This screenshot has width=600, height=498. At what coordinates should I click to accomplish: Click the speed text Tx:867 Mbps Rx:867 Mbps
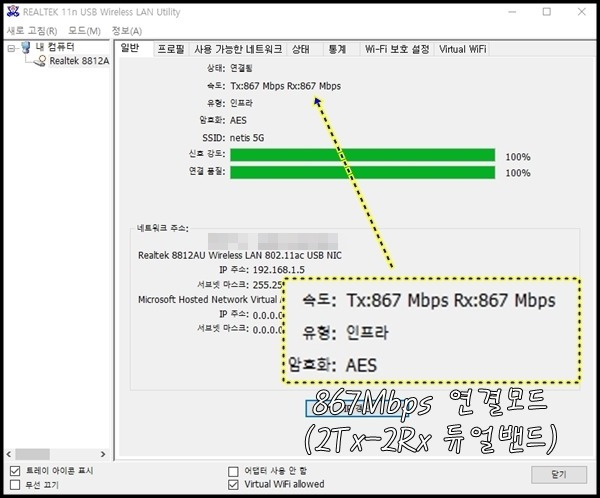point(285,86)
